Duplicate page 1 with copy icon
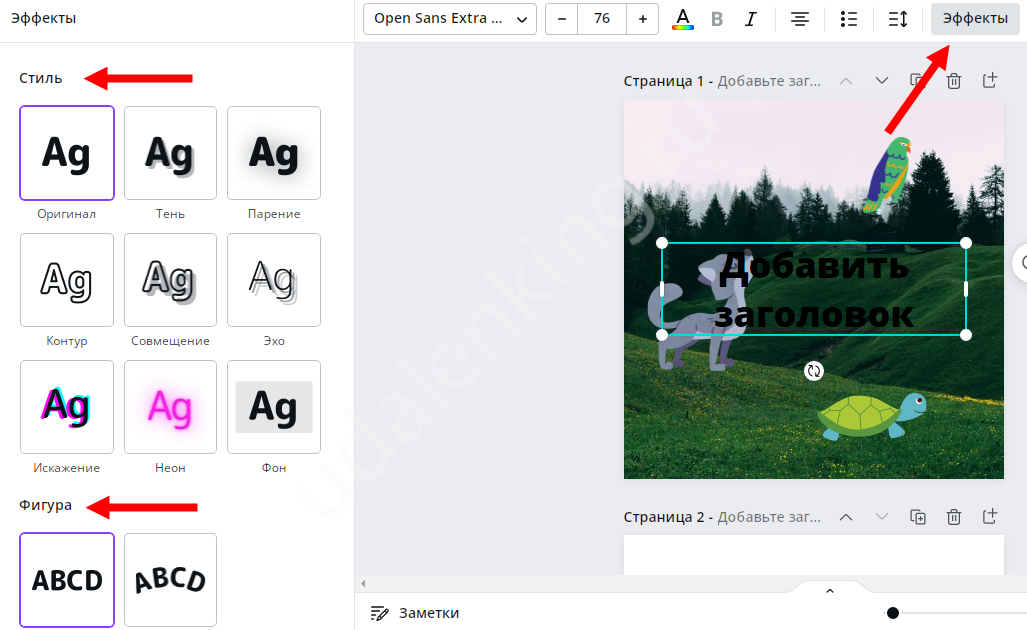This screenshot has width=1027, height=630. click(917, 81)
